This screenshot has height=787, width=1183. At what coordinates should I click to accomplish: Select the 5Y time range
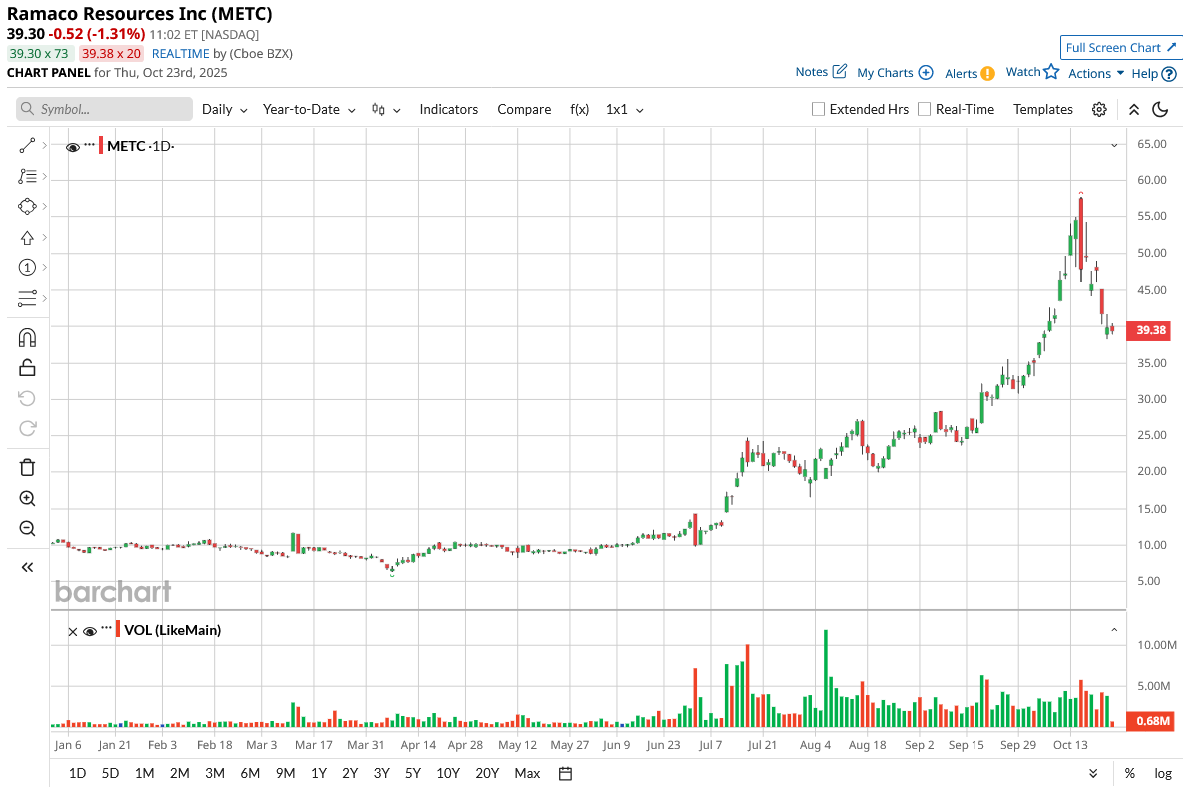[x=413, y=773]
